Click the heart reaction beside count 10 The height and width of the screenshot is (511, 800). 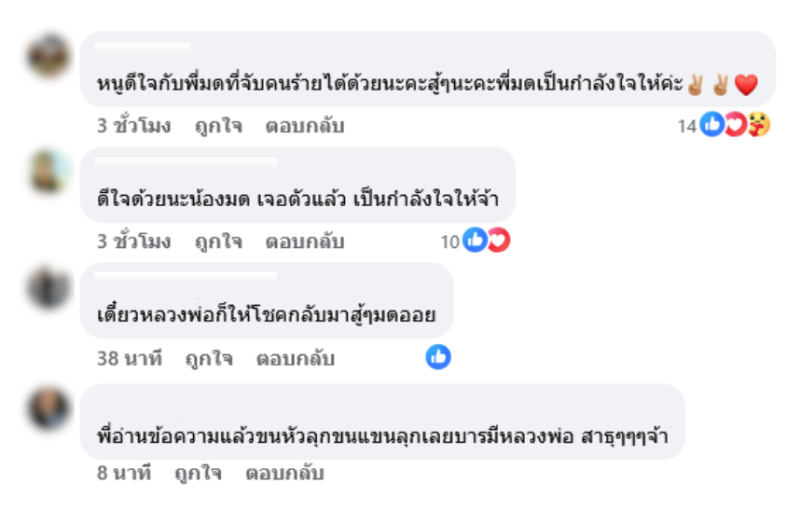[497, 241]
